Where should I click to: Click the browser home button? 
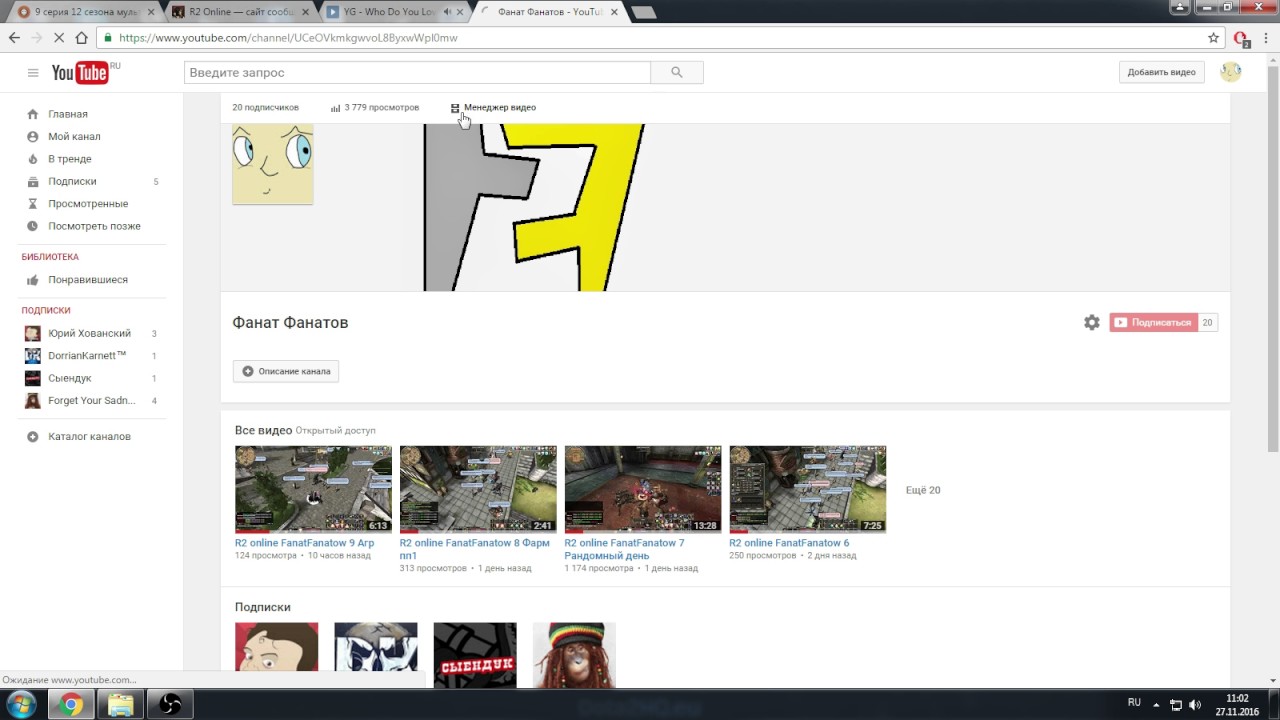pos(81,38)
